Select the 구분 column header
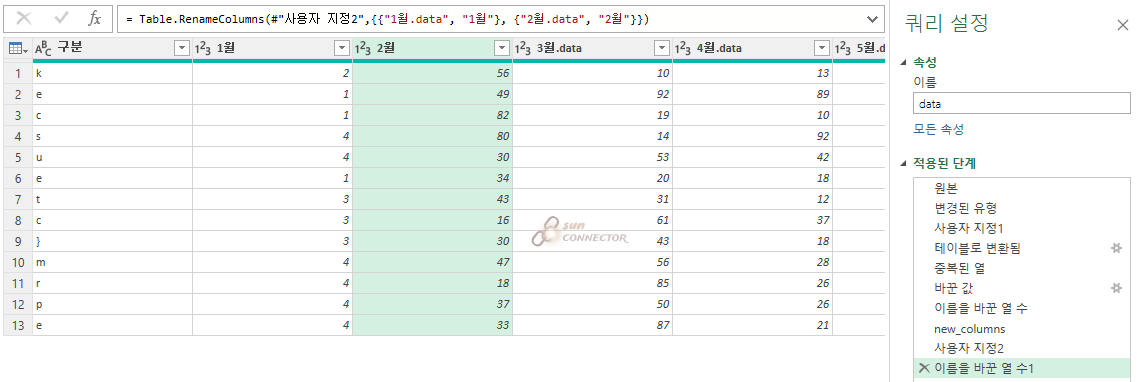This screenshot has width=1137, height=382. point(112,49)
